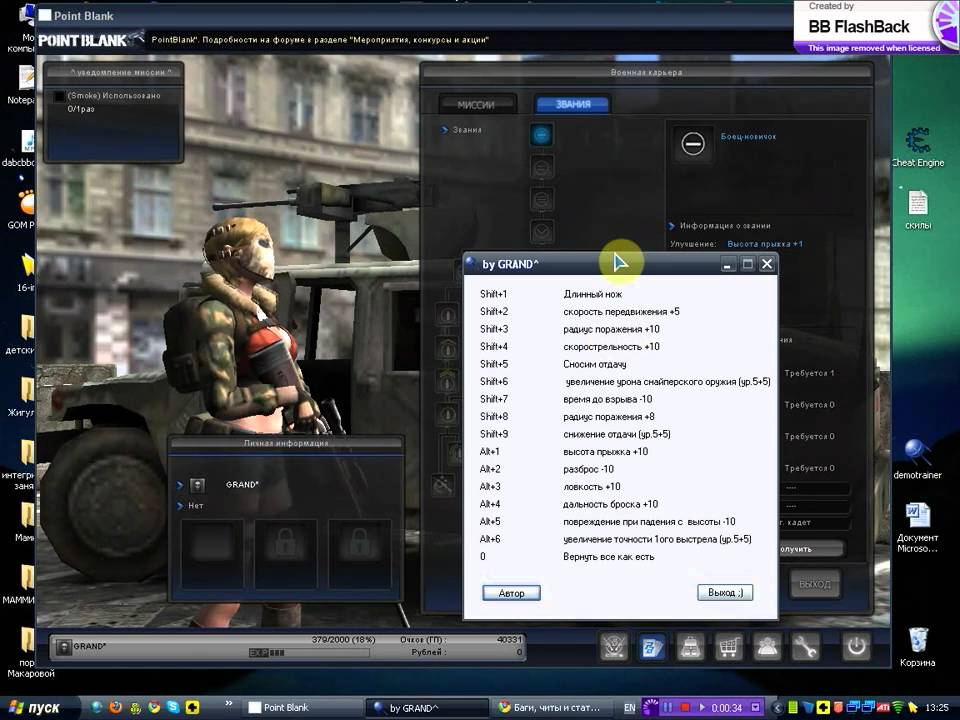Open the shop cart icon
This screenshot has height=720, width=960.
coord(729,647)
